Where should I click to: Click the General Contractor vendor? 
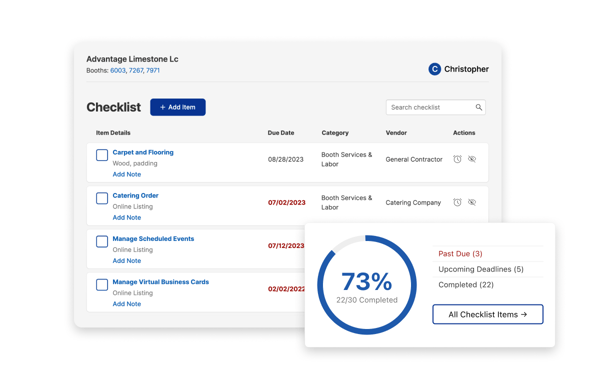414,160
